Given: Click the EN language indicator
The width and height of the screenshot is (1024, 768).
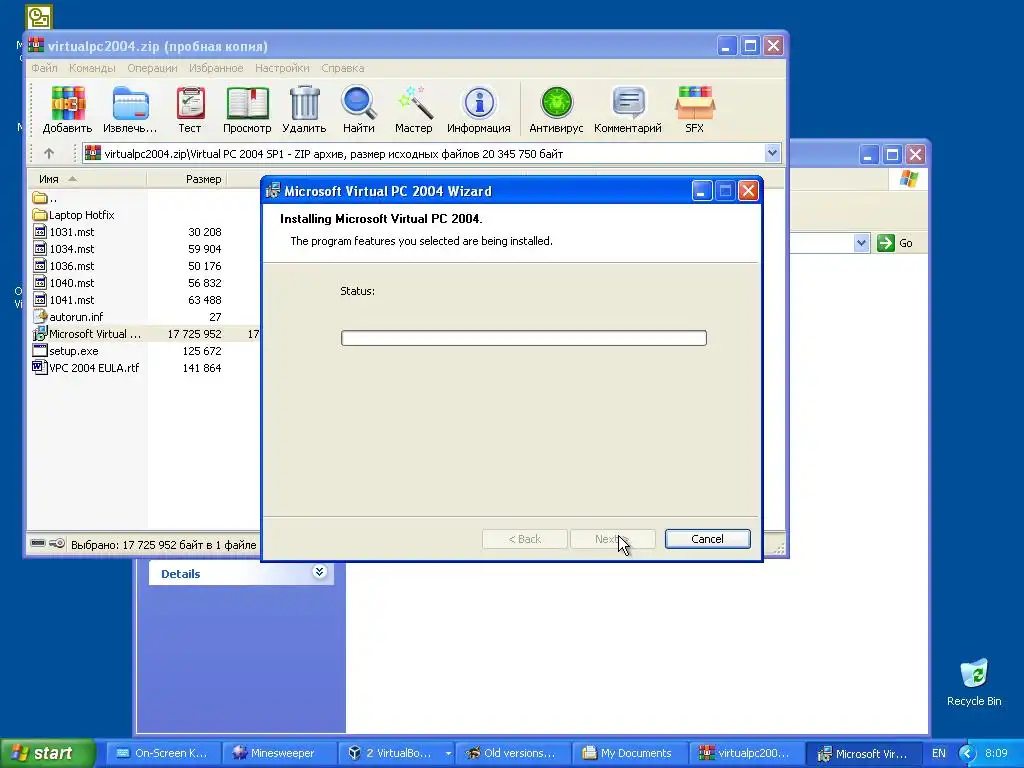Looking at the screenshot, I should (938, 753).
